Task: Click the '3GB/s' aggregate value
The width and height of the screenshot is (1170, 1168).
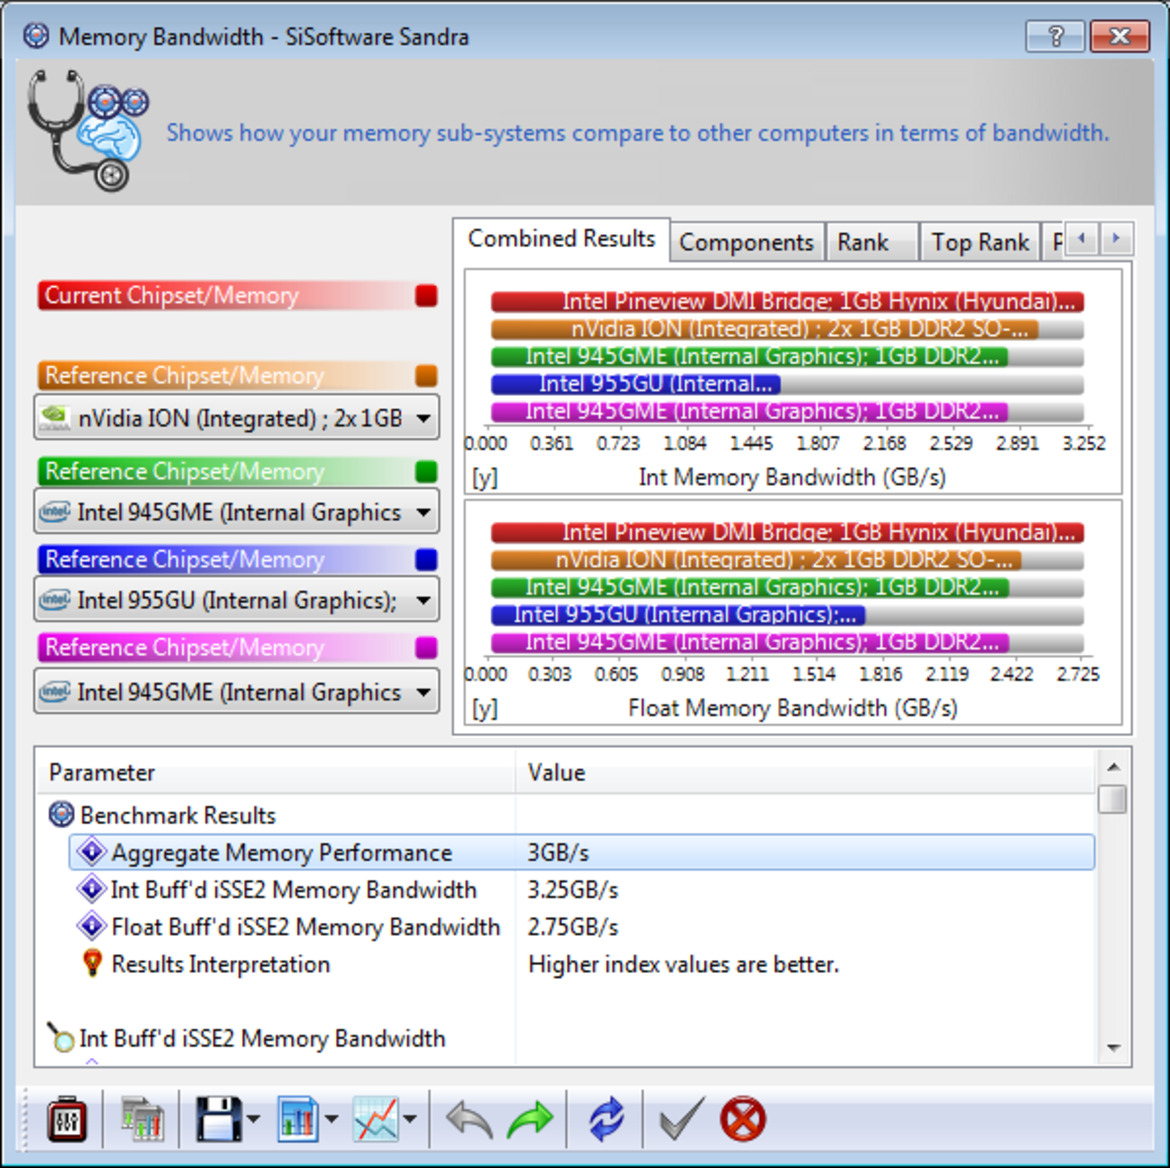Action: click(558, 852)
